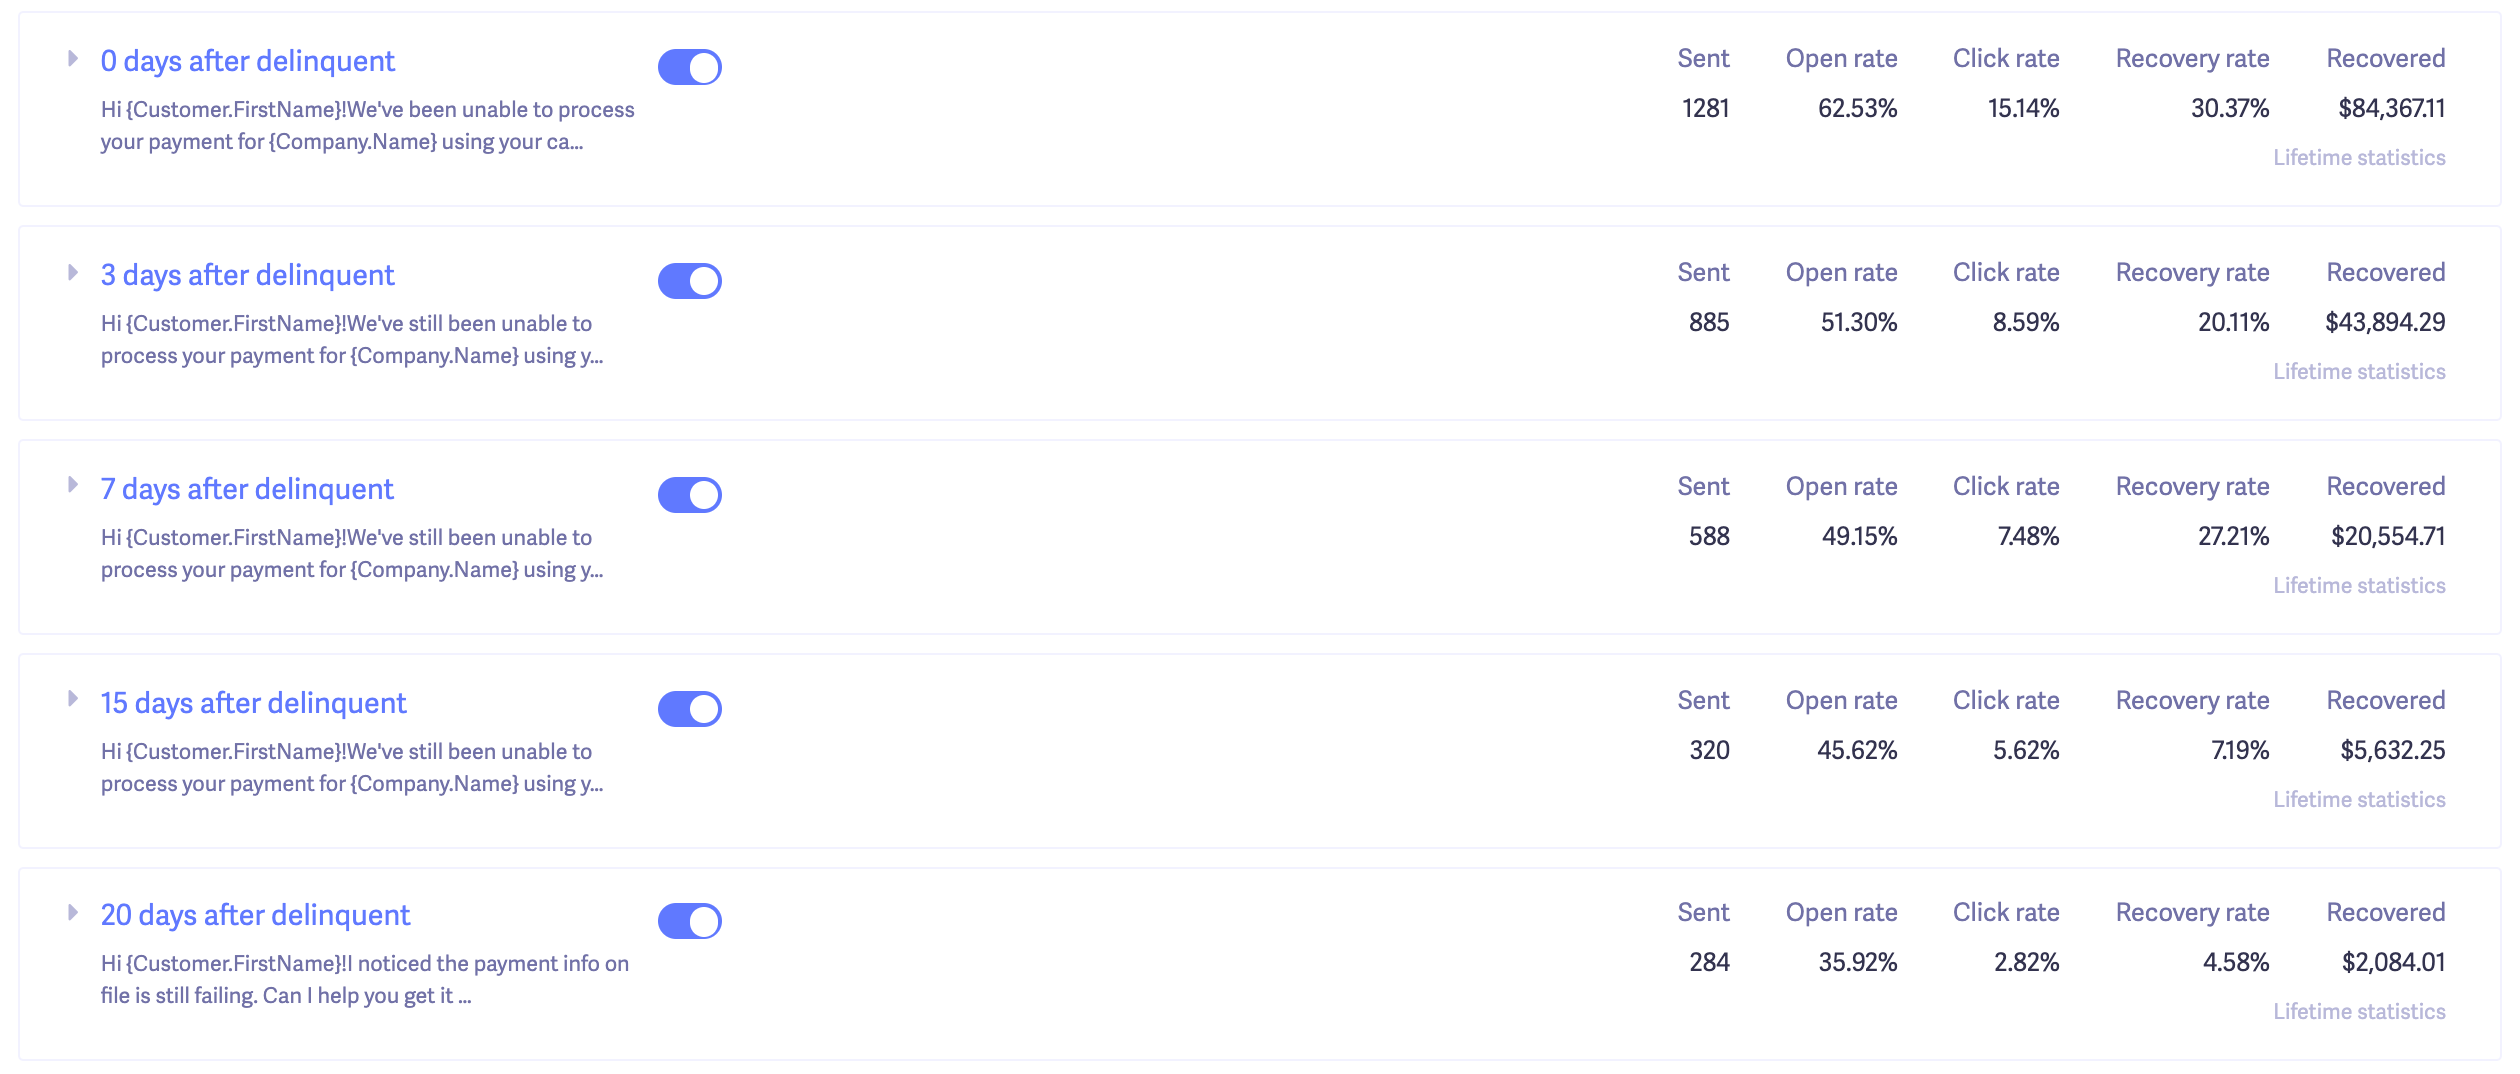View Lifetime statistics for "15 days after delinquent"

pos(2360,799)
